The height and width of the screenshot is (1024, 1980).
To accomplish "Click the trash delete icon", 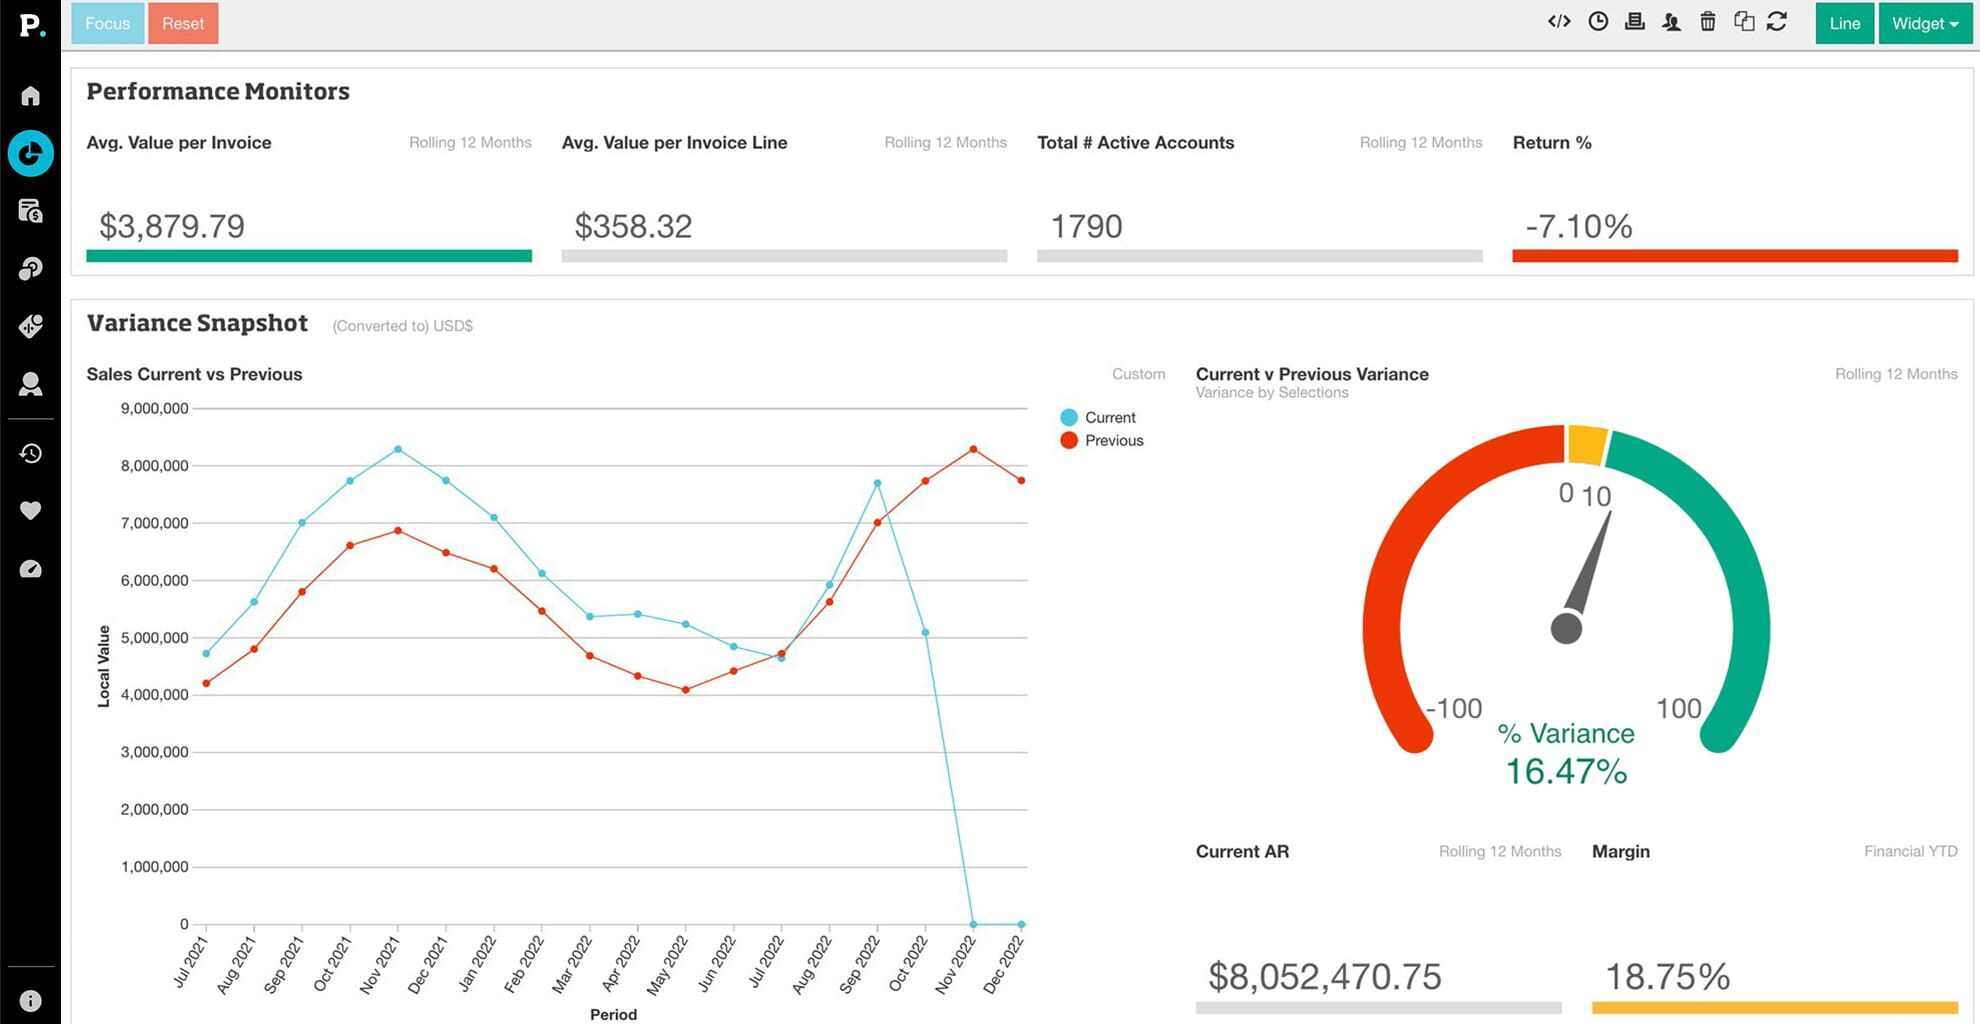I will click(1708, 22).
